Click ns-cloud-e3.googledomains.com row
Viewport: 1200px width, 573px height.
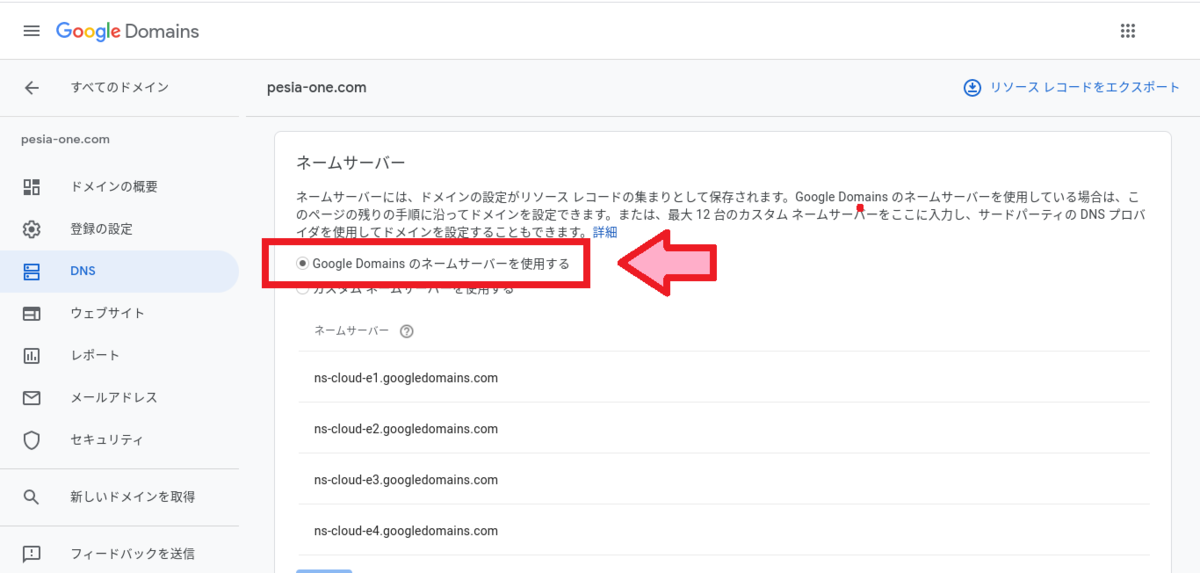[724, 480]
